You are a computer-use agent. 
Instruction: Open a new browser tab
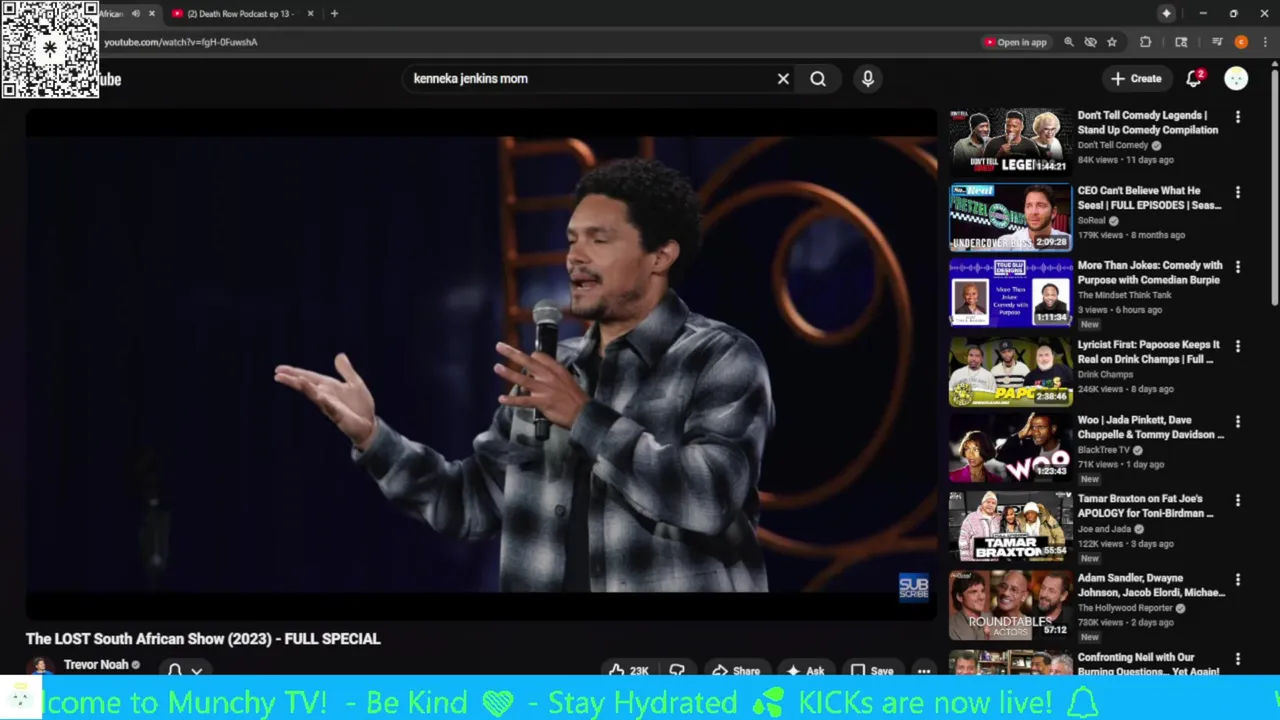point(334,14)
